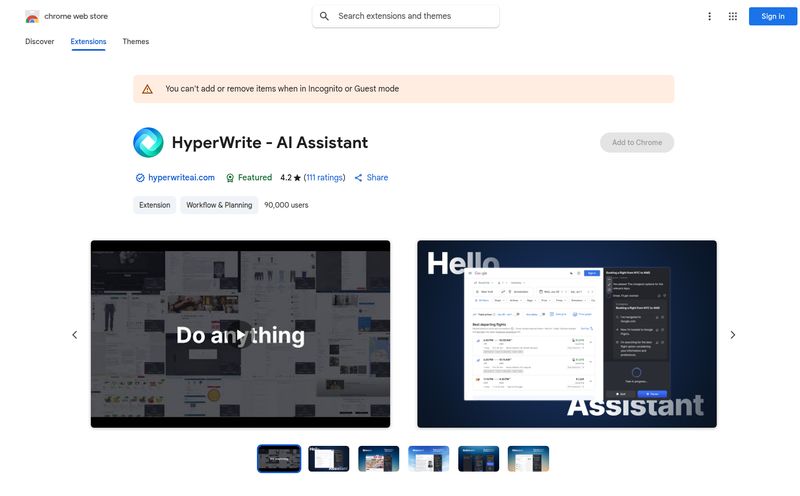Open the 'Hello Assistant' screenshot slide
The image size is (800, 496).
pyautogui.click(x=567, y=334)
